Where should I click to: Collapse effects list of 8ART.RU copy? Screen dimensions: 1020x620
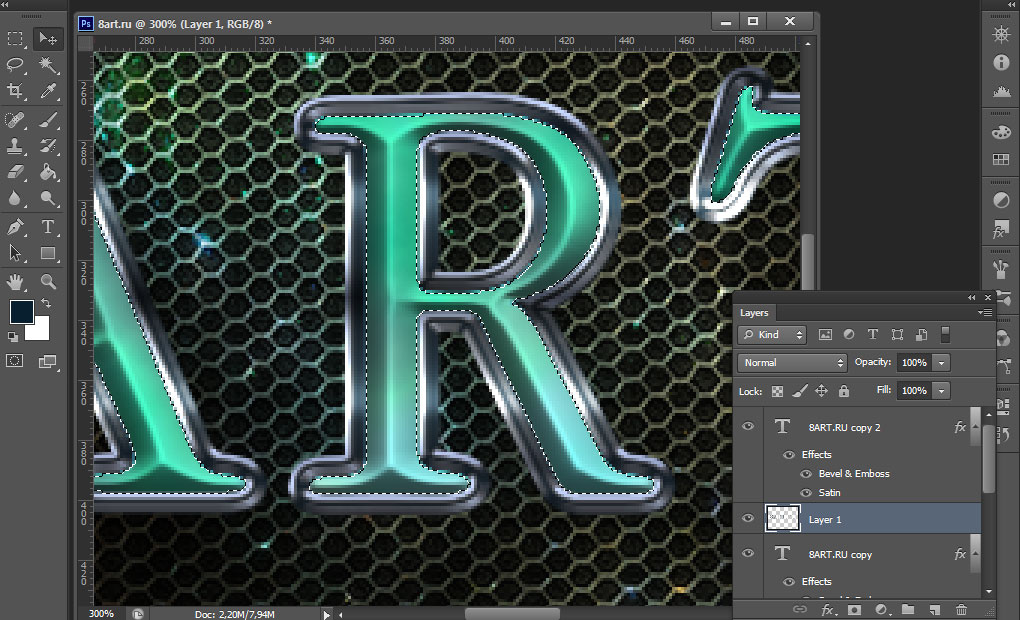(x=975, y=553)
